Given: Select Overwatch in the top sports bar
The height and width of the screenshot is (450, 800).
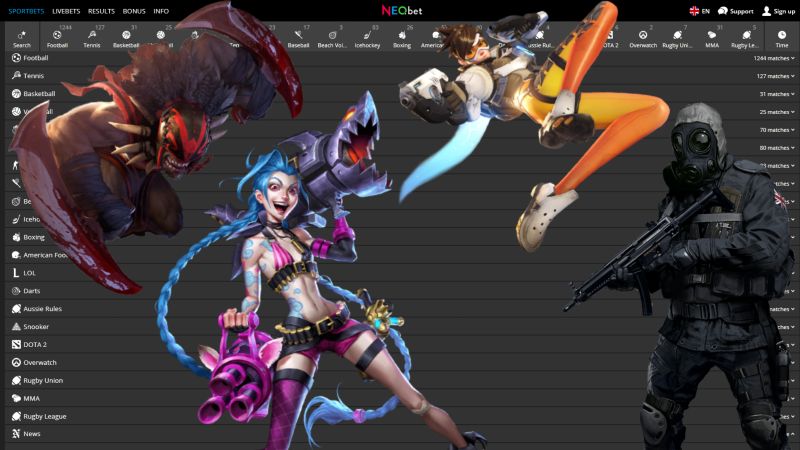Looking at the screenshot, I should (x=643, y=38).
